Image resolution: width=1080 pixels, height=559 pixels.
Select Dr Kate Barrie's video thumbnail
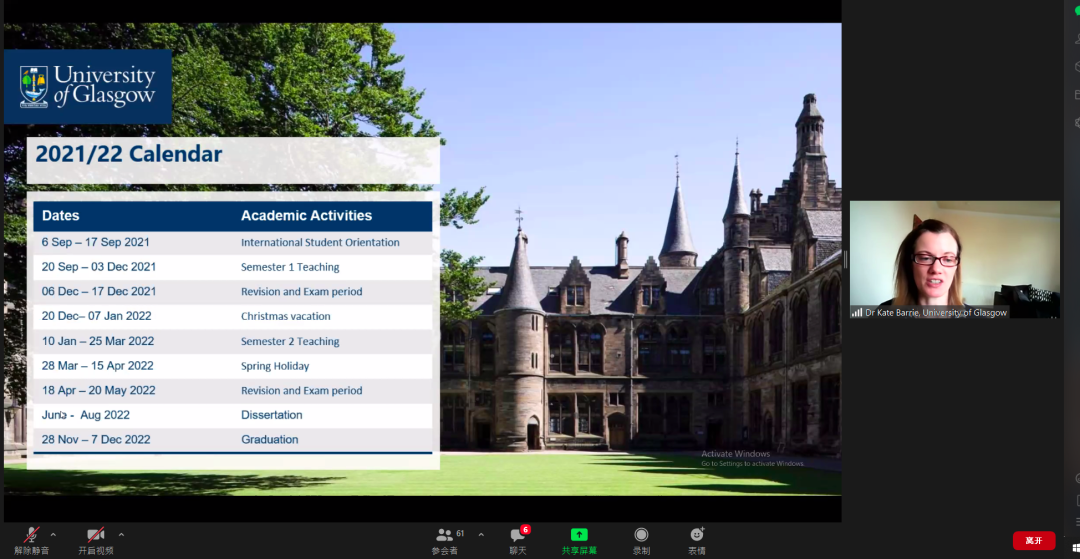coord(955,260)
